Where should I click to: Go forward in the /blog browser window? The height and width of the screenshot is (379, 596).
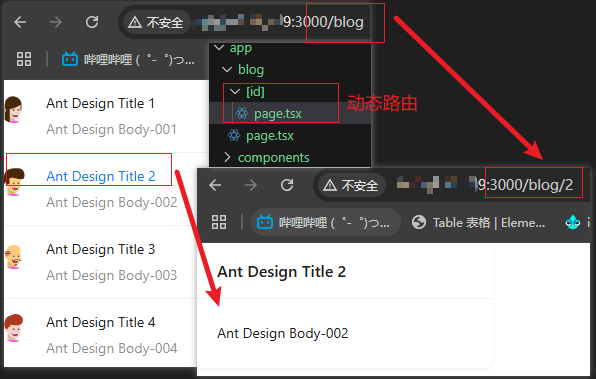(x=56, y=22)
